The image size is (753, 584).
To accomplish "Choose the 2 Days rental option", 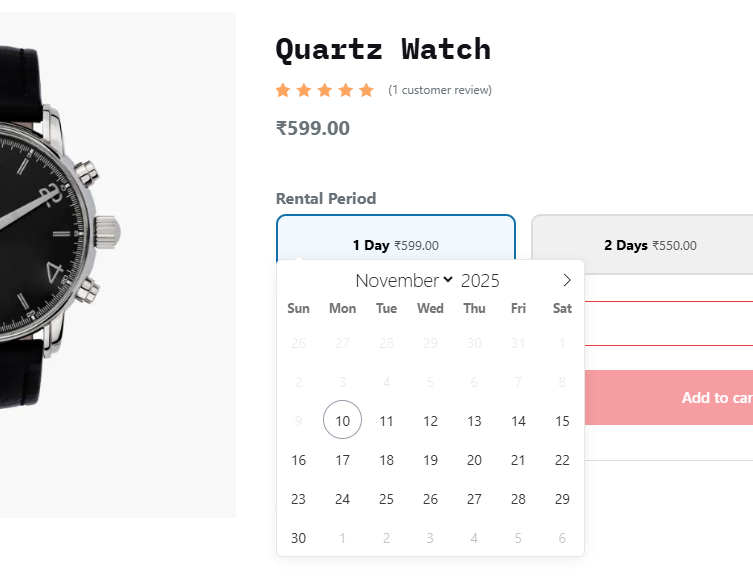I will coord(648,245).
